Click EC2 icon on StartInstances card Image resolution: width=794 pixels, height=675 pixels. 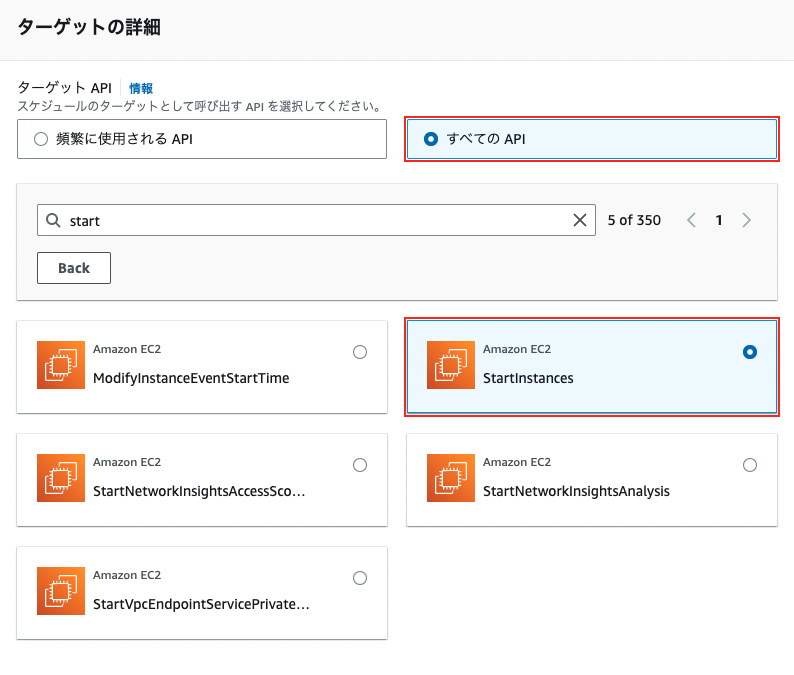click(451, 365)
